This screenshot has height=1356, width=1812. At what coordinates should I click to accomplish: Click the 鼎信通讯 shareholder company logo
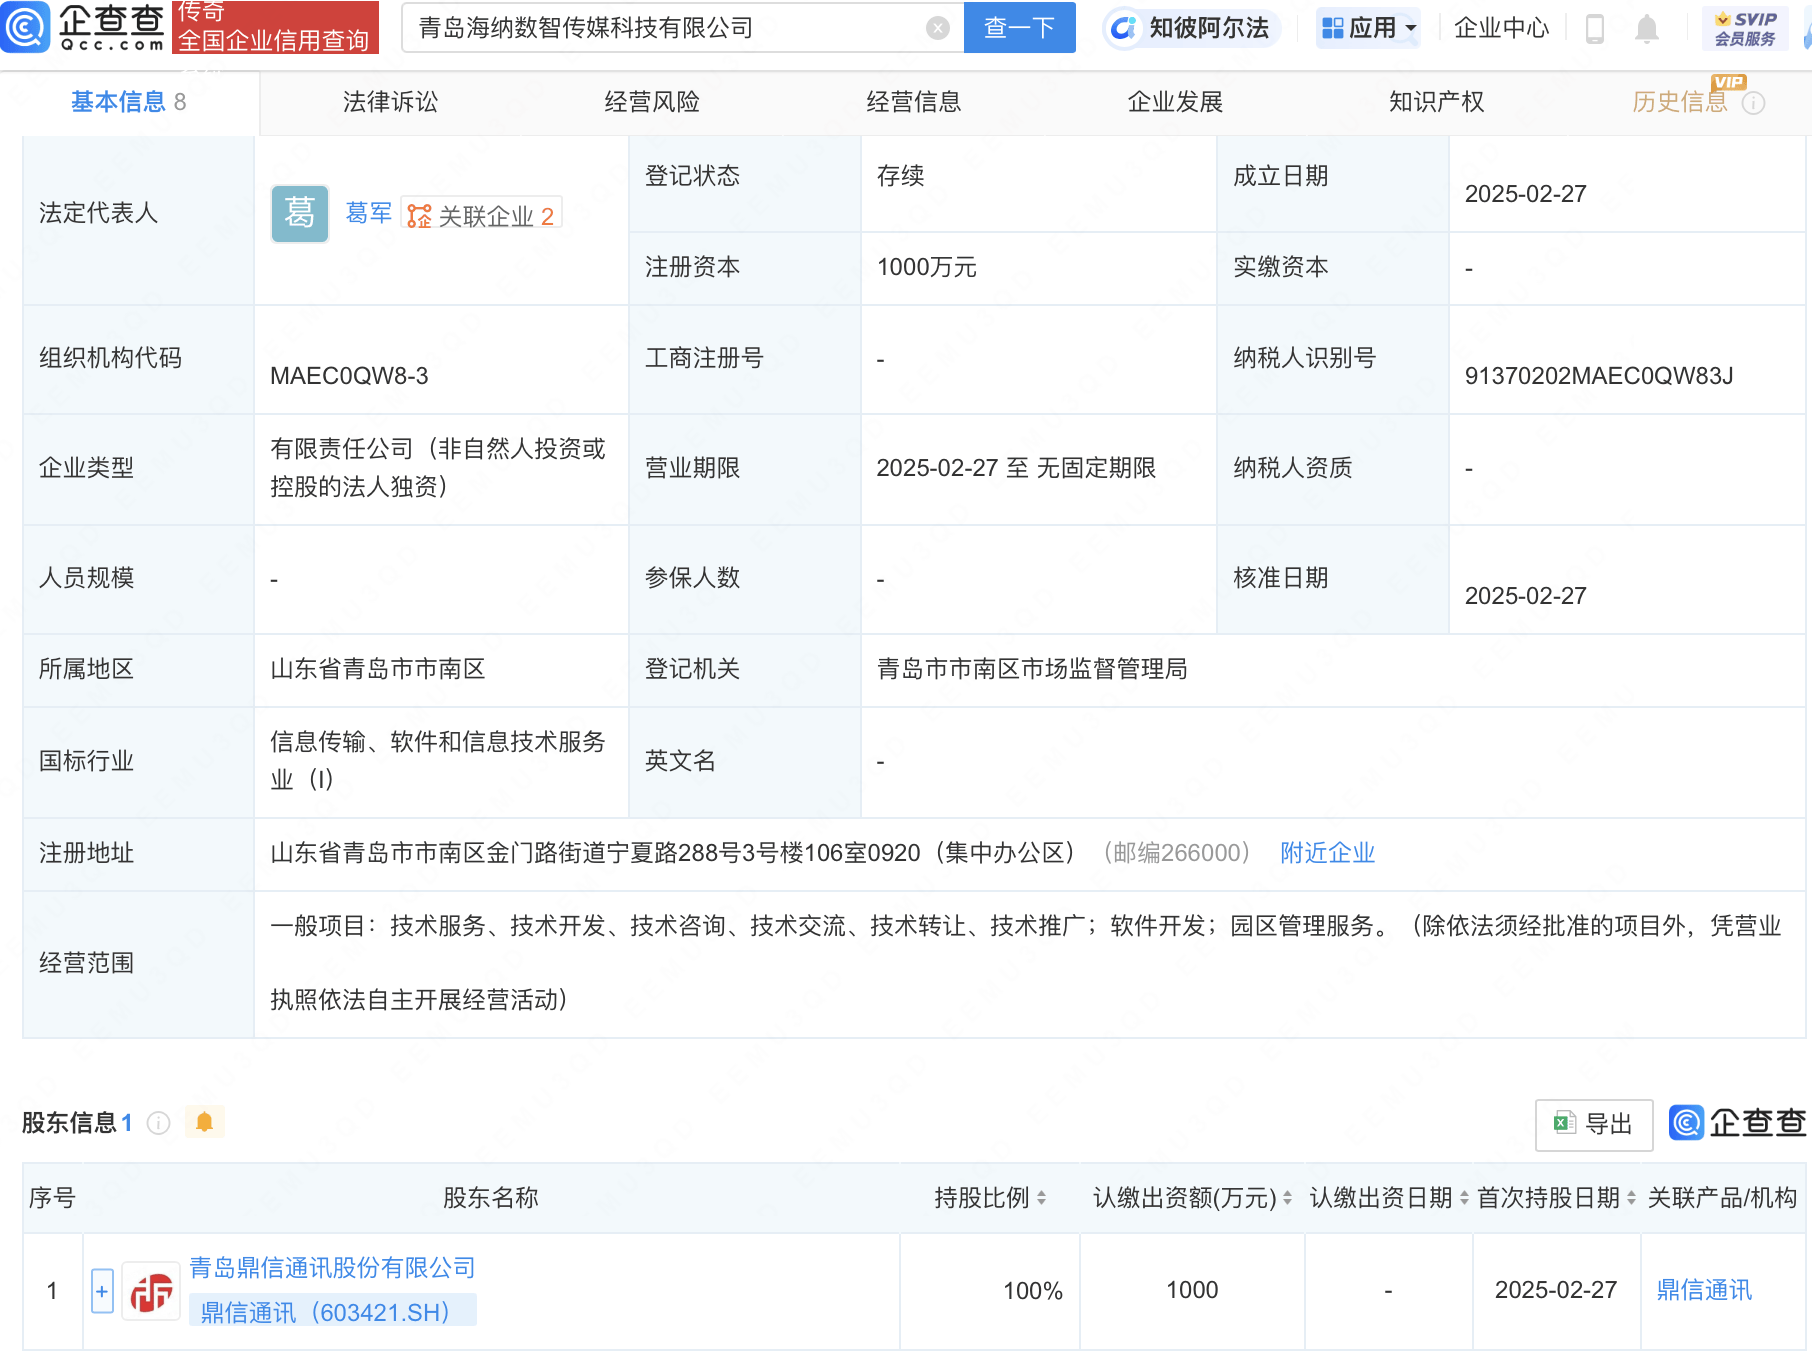[151, 1291]
